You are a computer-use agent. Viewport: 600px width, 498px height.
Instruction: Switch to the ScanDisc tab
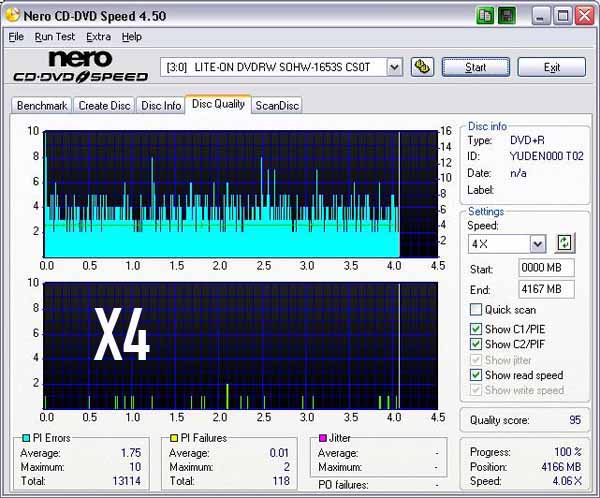277,106
